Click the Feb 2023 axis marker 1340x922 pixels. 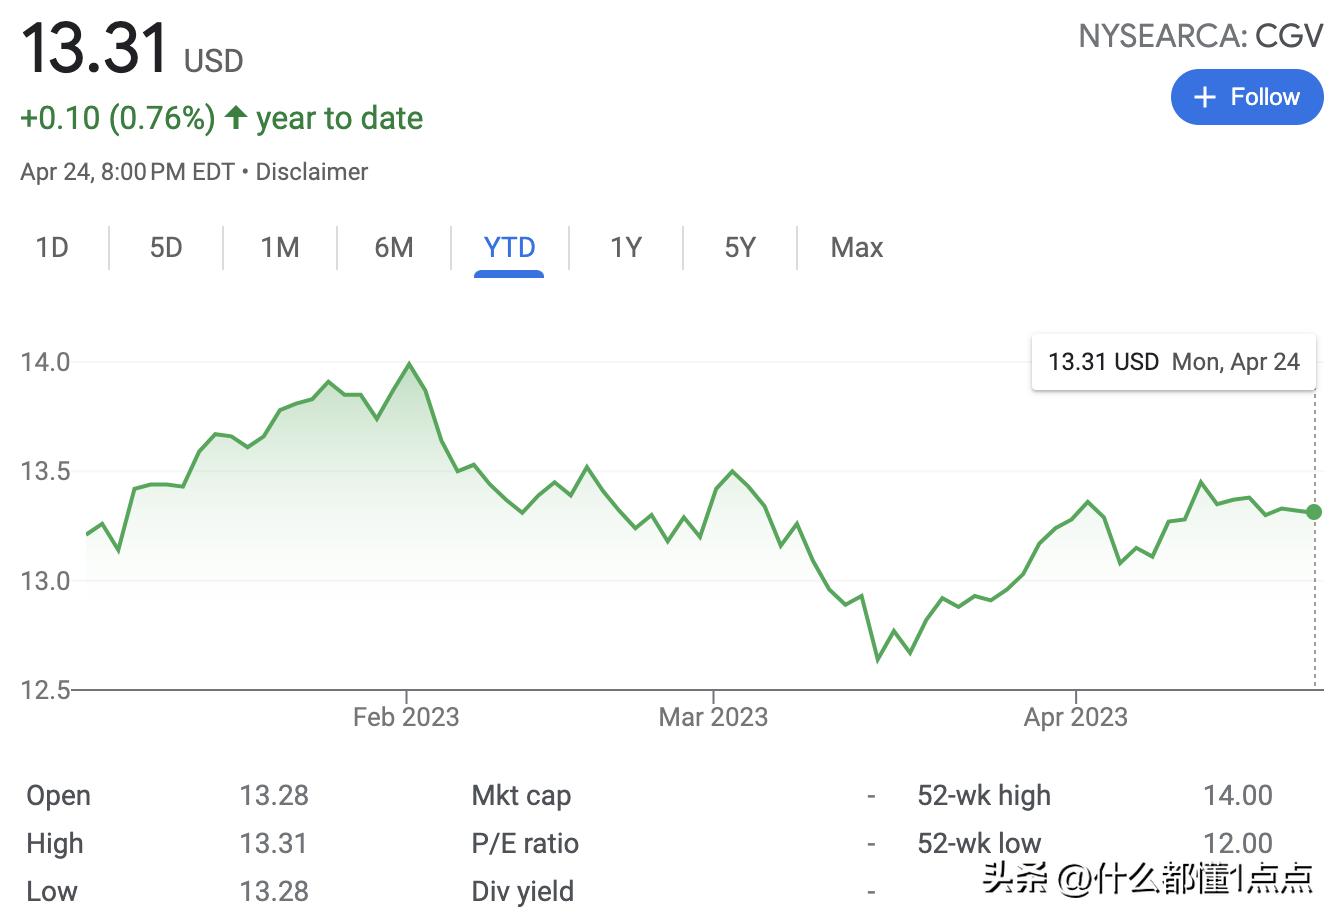(406, 717)
